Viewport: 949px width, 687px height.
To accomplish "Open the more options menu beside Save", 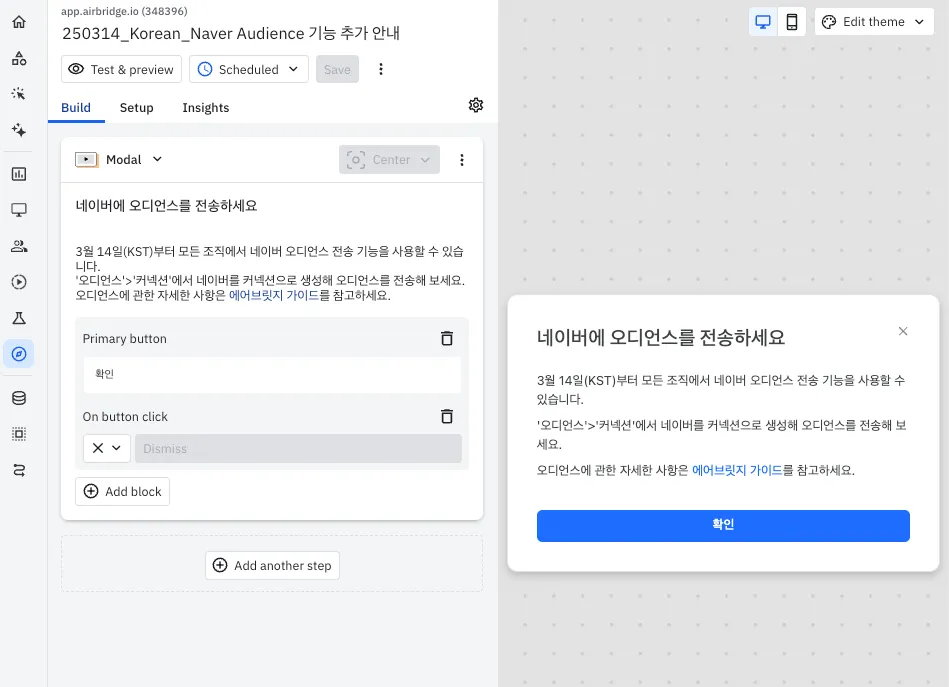I will point(381,69).
